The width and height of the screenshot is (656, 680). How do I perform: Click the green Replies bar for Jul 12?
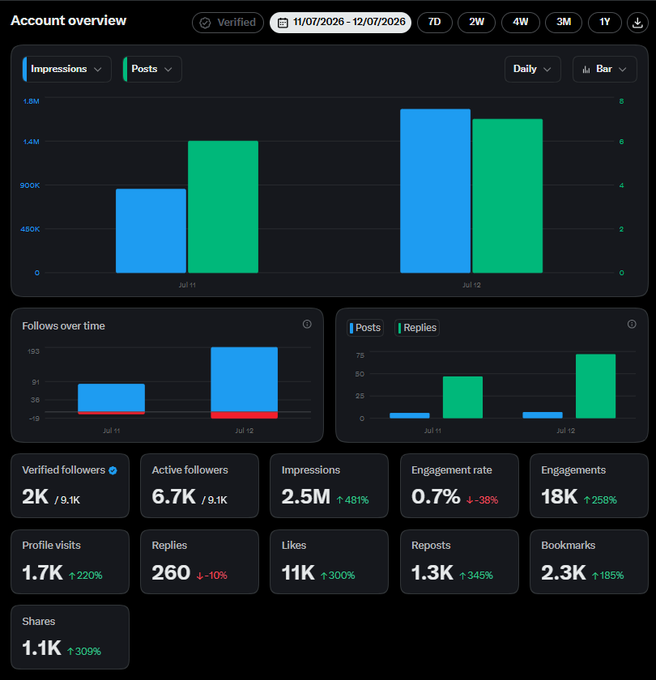[595, 386]
